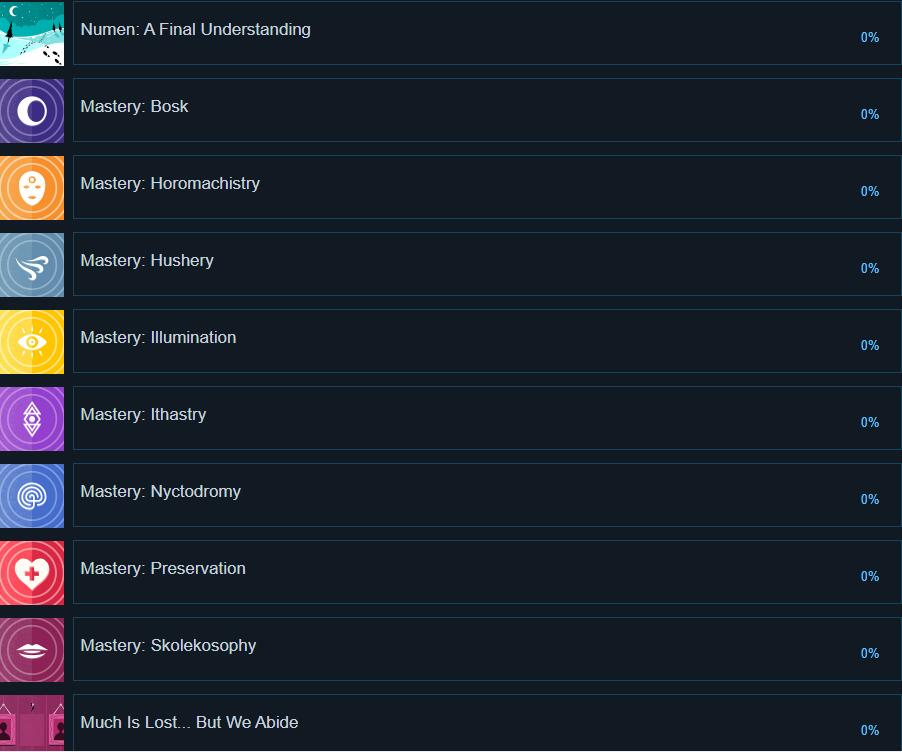Open 'Much Is Lost... But We Abide' title
This screenshot has height=752, width=902.
tap(189, 723)
